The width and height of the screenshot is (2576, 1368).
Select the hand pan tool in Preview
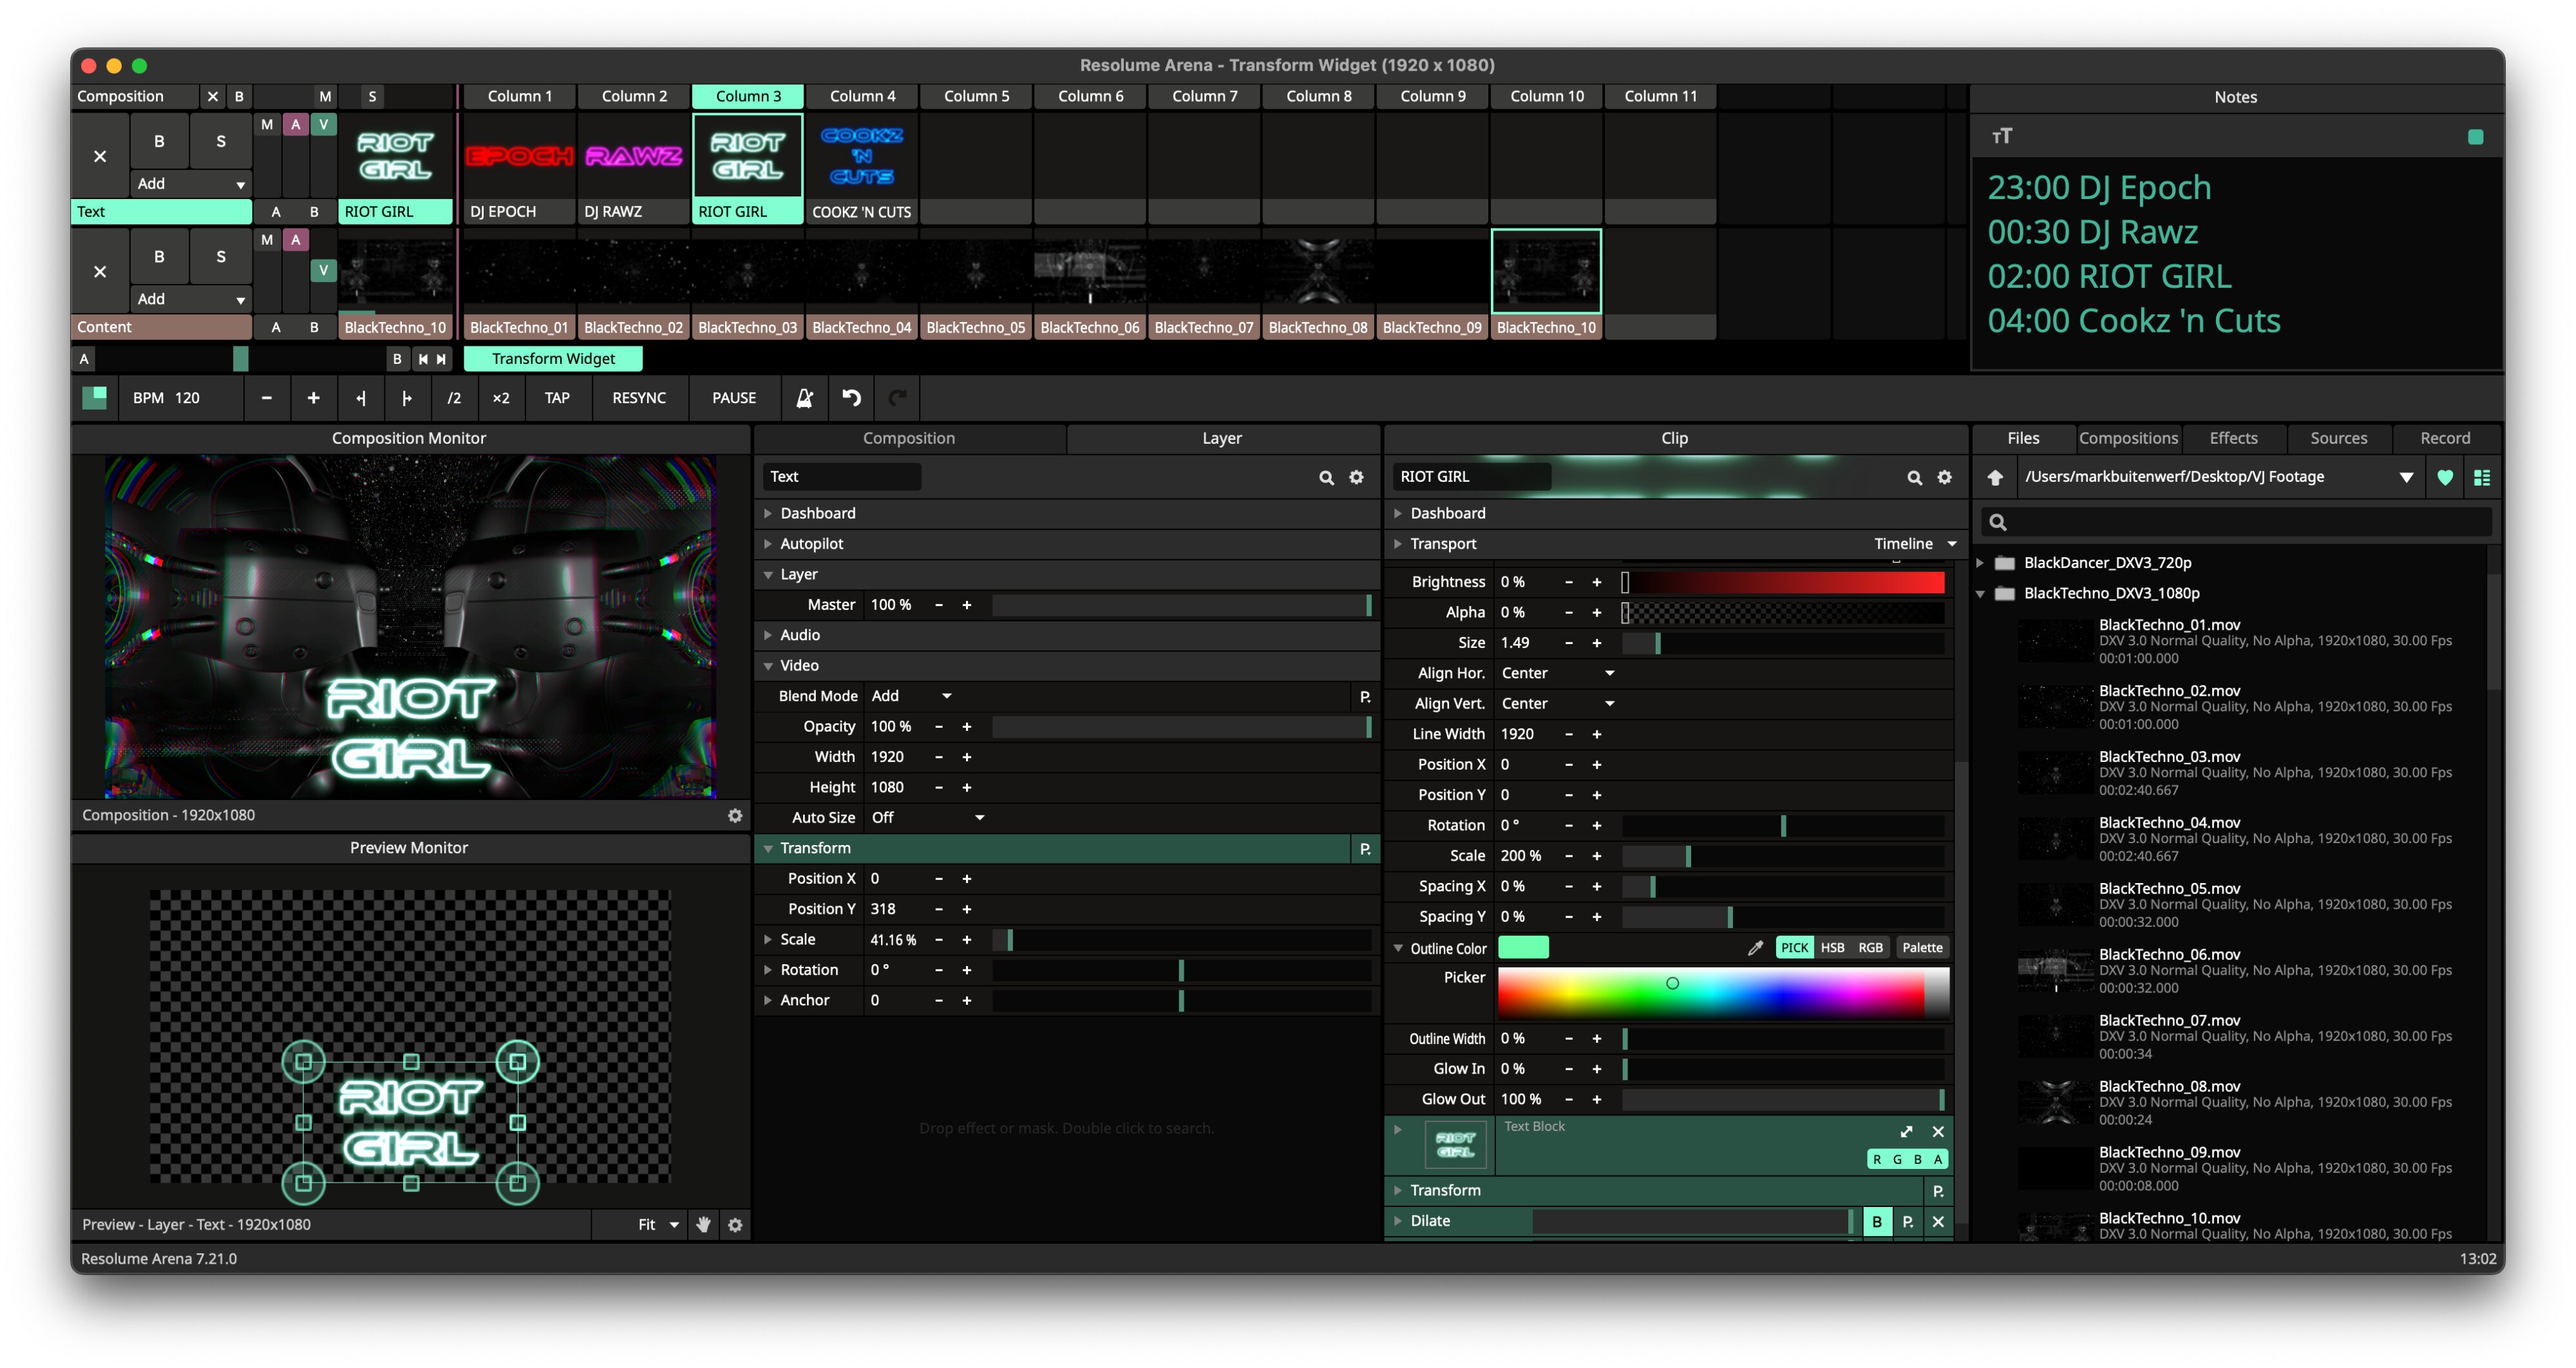pos(703,1225)
